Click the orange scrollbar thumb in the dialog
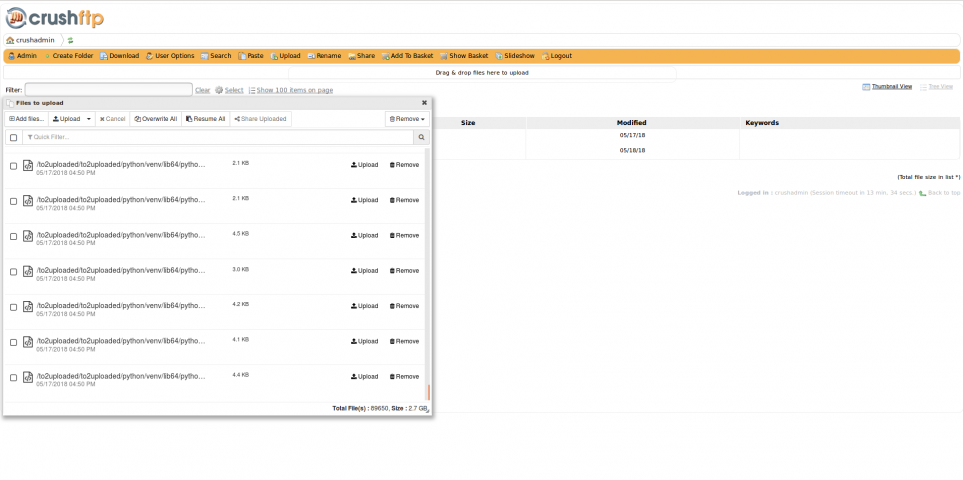The image size is (963, 480). click(429, 392)
